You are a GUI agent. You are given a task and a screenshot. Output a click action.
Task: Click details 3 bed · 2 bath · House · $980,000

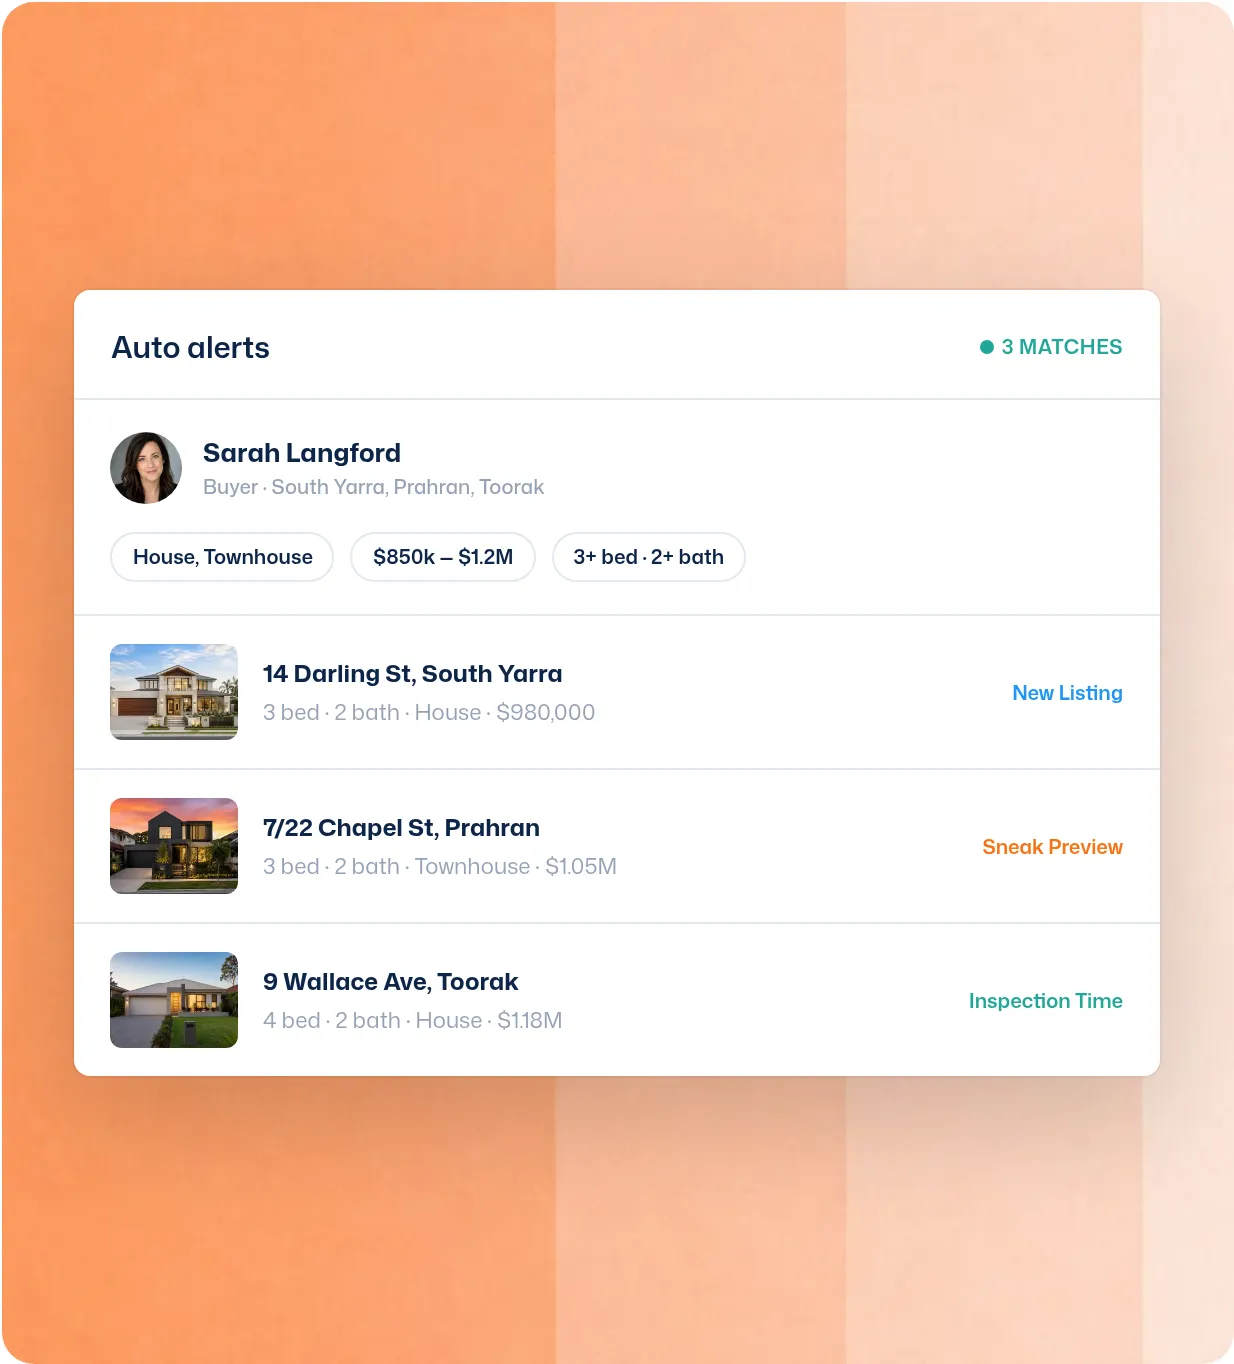point(429,712)
